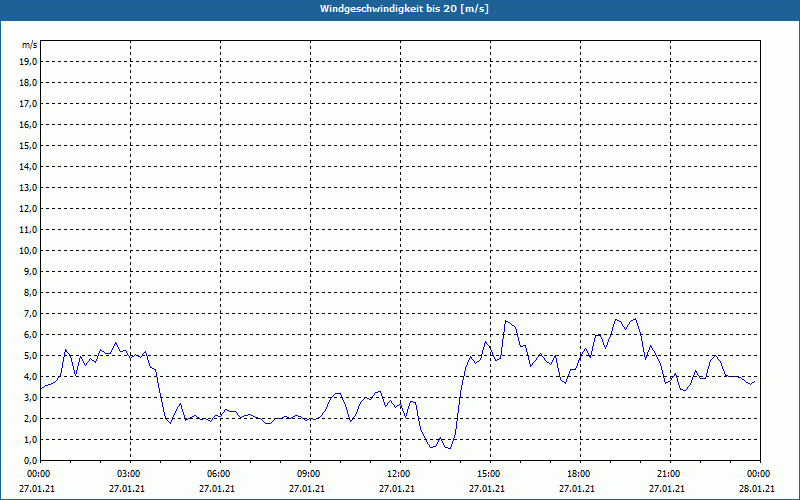Pick the '4,0' y-axis label
The image size is (800, 500).
pyautogui.click(x=30, y=377)
